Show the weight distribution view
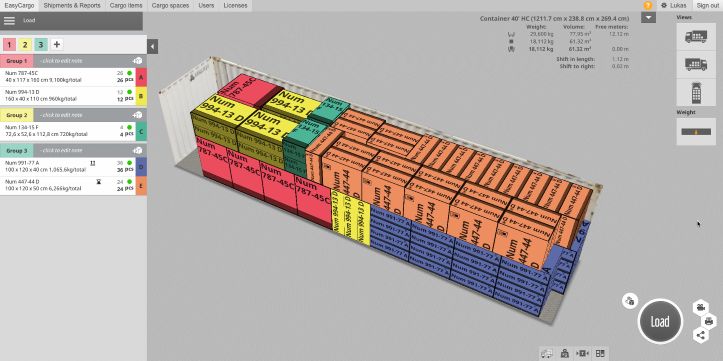 pos(696,131)
